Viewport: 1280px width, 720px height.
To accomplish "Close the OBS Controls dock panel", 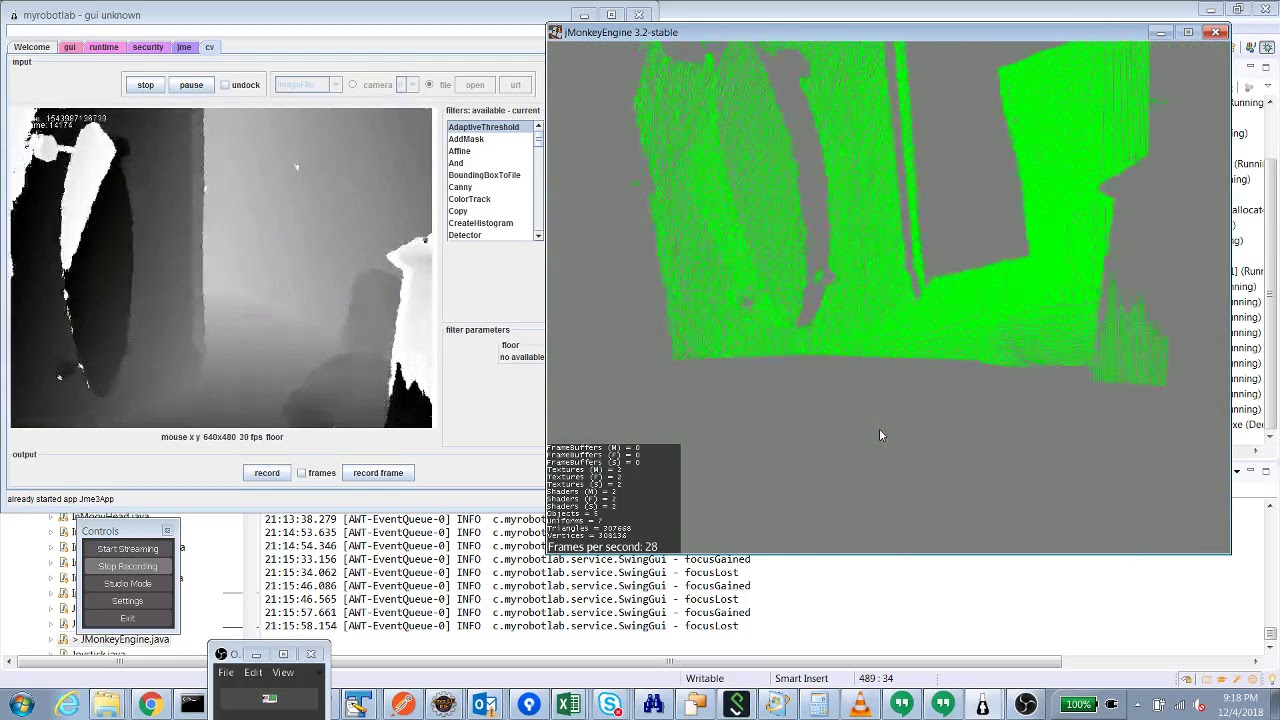I will (167, 531).
